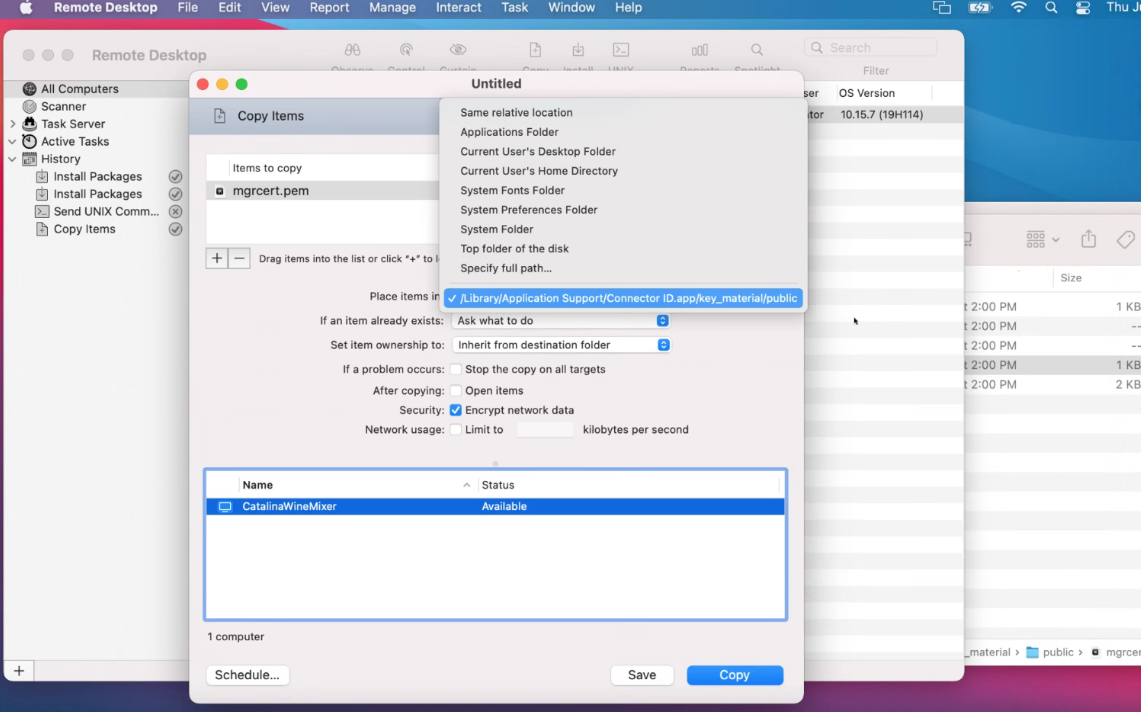Open macOS Spotlight search in menu bar
The height and width of the screenshot is (712, 1141).
(1051, 8)
